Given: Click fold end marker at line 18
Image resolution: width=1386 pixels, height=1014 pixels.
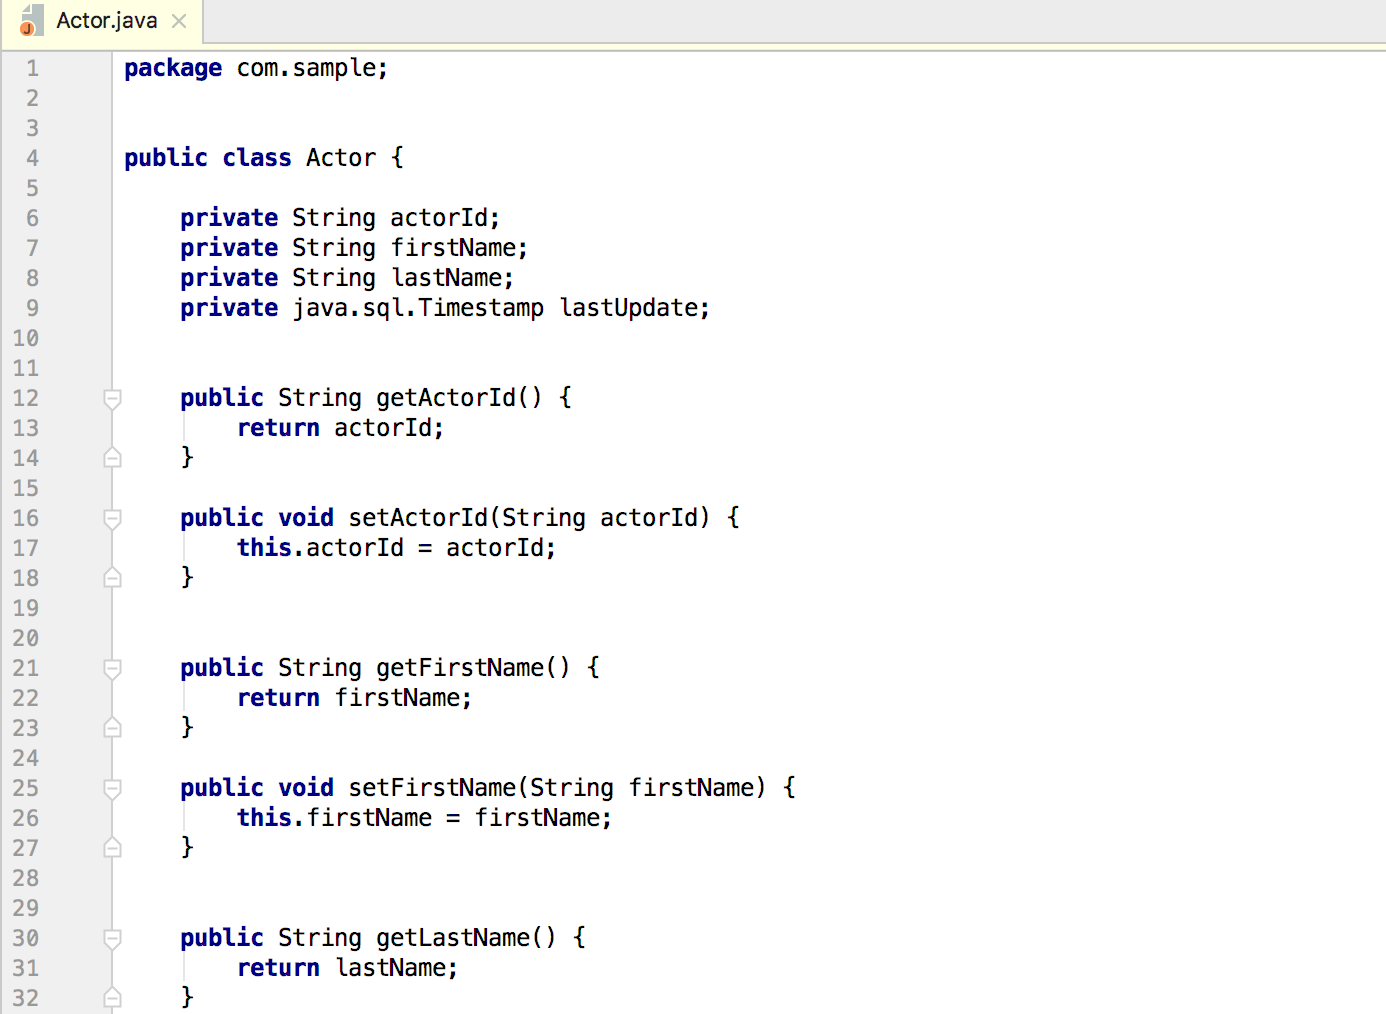Looking at the screenshot, I should (x=113, y=578).
